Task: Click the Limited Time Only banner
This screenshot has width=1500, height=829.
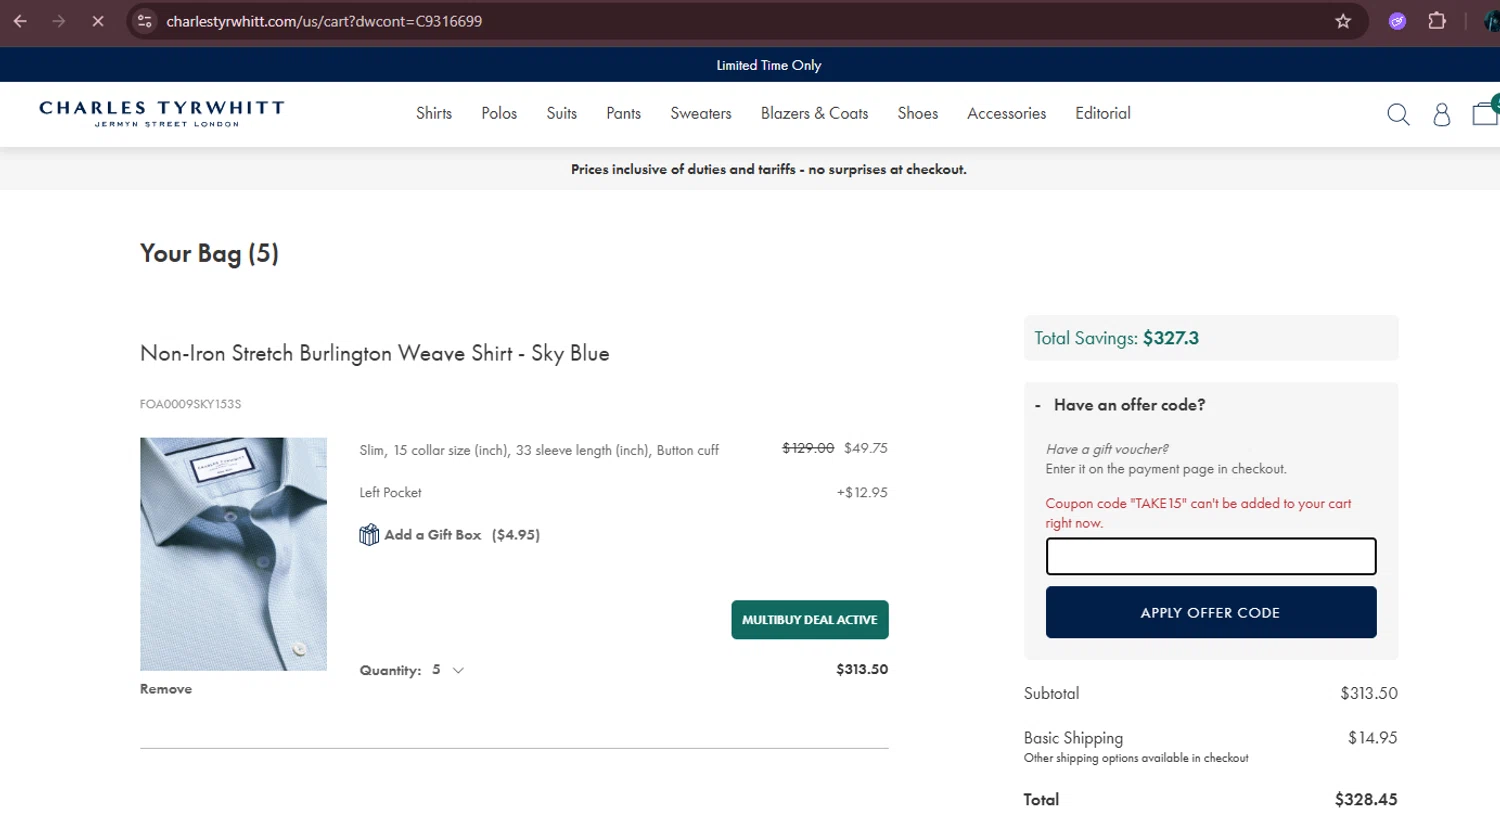Action: tap(769, 65)
